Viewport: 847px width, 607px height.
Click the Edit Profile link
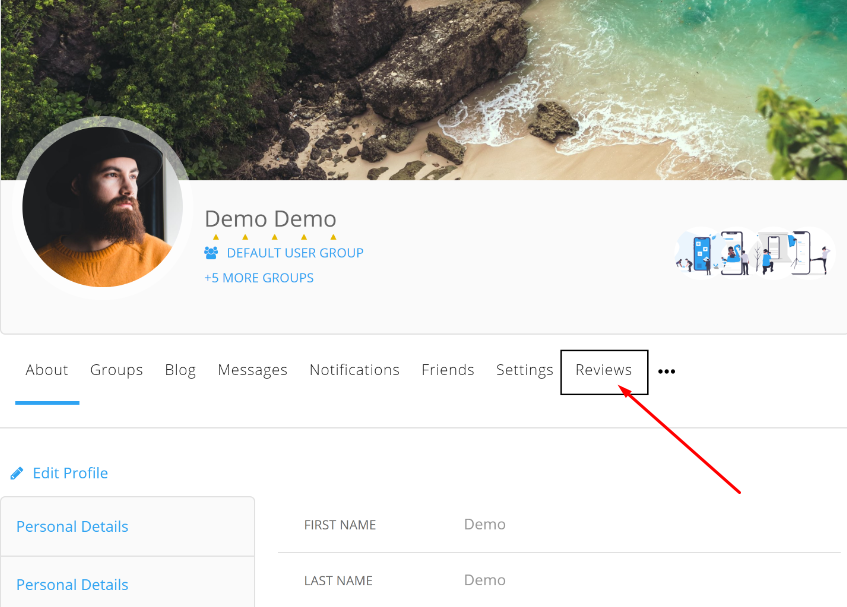(70, 473)
